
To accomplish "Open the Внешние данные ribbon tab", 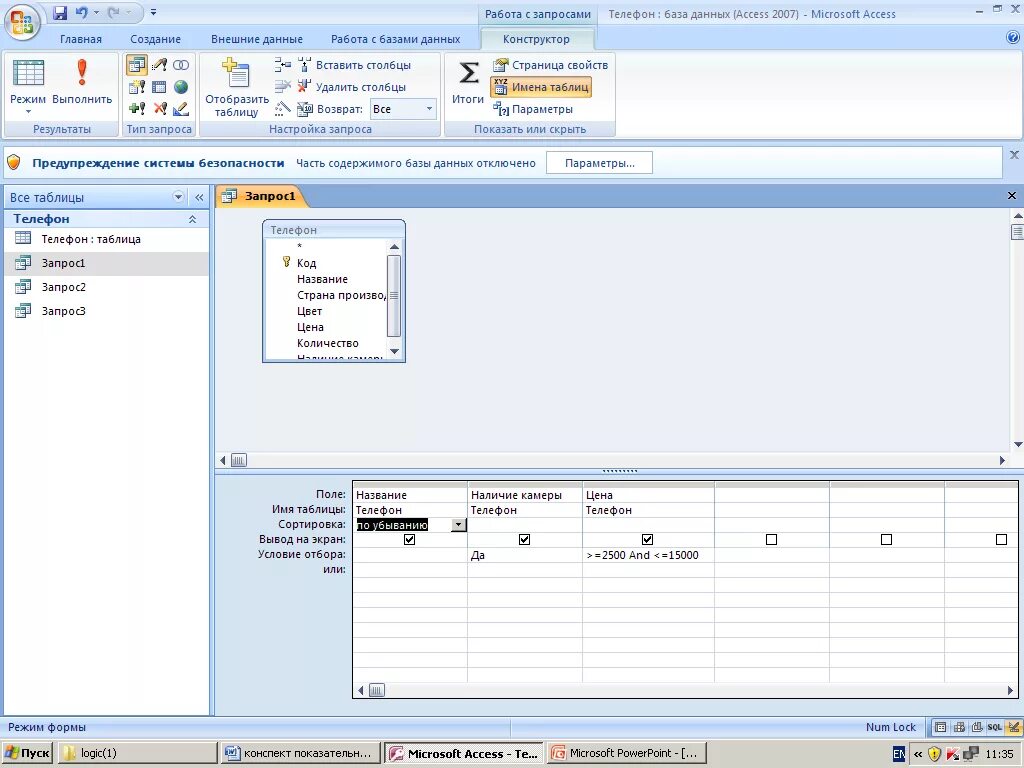I will [x=257, y=39].
